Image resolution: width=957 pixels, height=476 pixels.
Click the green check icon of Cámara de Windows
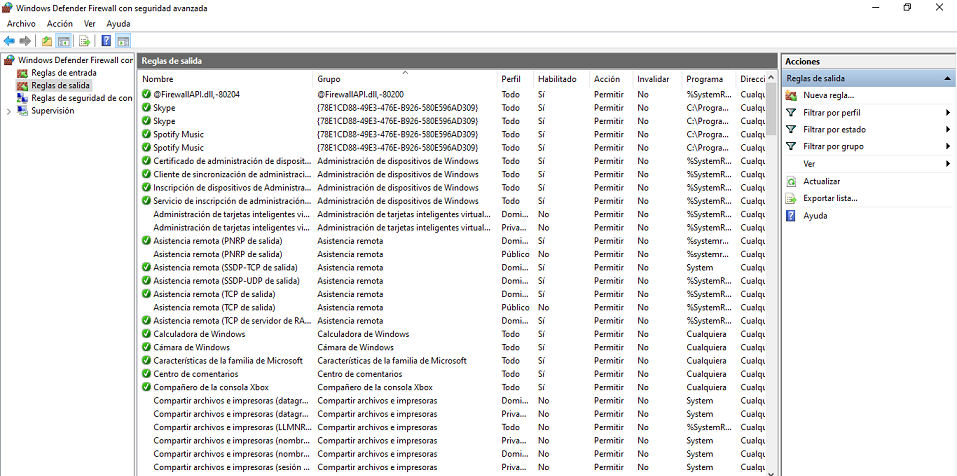[x=146, y=347]
